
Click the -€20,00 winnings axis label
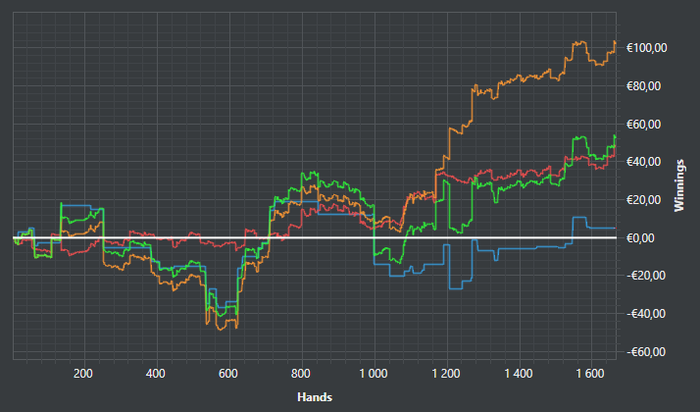point(644,276)
